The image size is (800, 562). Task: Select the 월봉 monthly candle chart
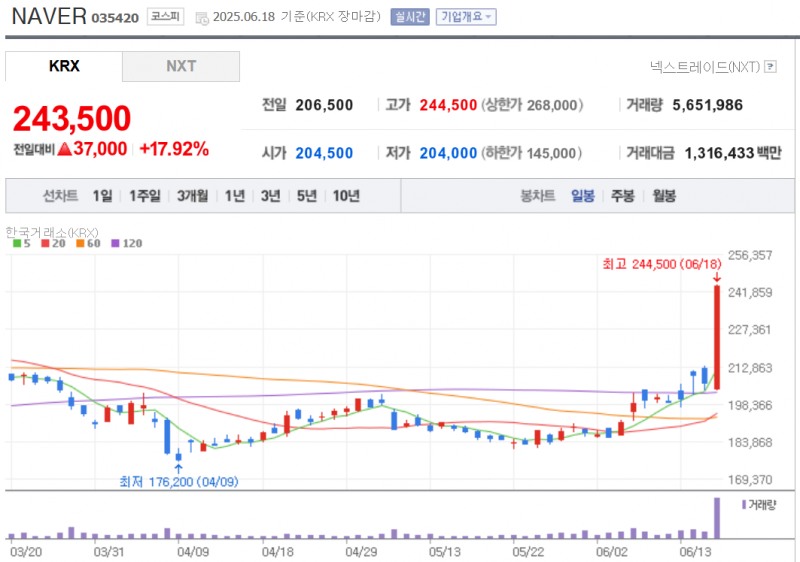coord(664,196)
